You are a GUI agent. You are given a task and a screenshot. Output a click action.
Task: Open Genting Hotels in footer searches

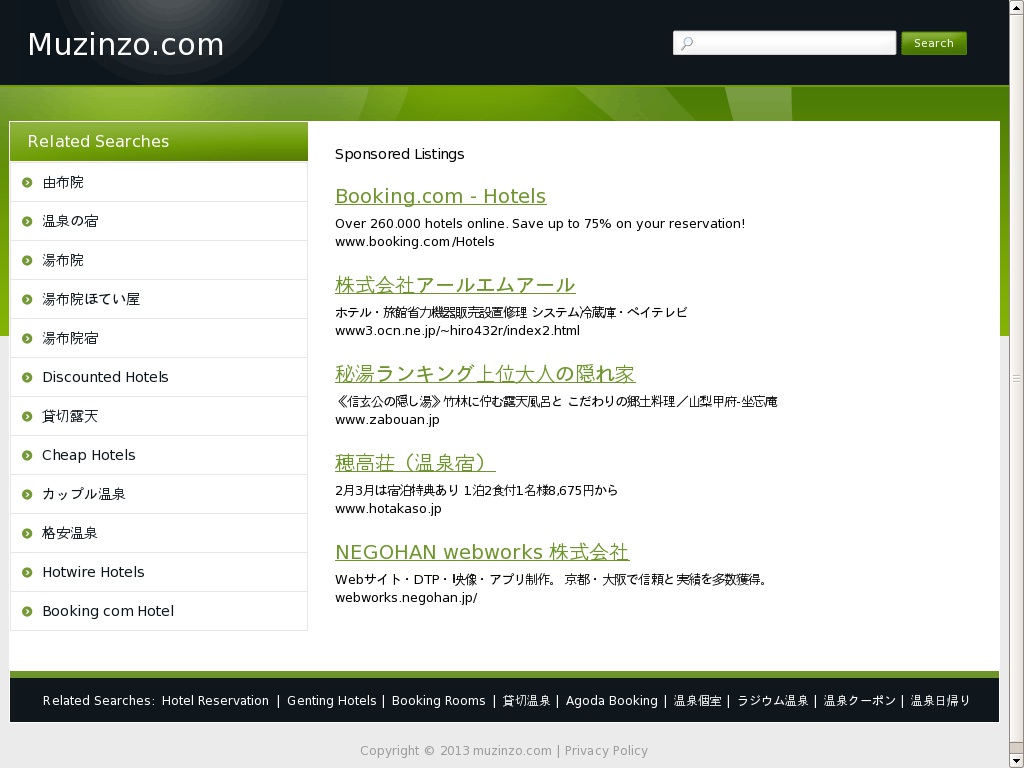pyautogui.click(x=332, y=701)
